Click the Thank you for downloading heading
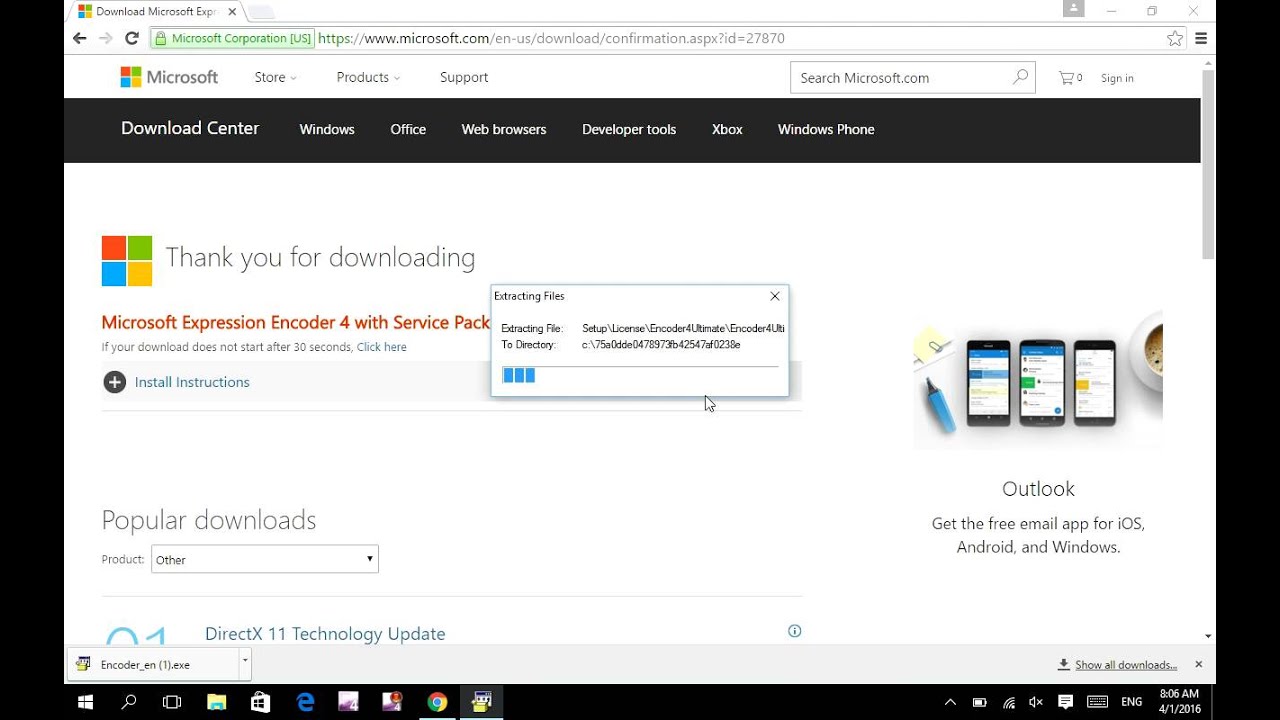The image size is (1280, 720). coord(320,258)
